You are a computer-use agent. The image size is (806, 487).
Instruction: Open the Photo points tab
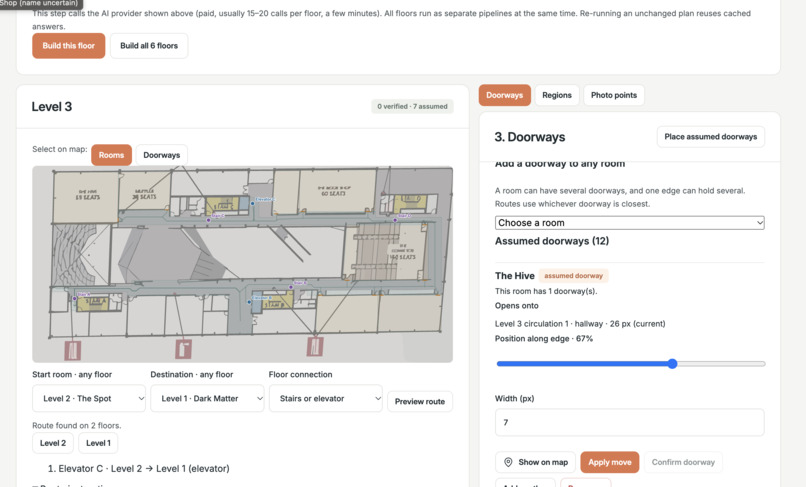614,95
